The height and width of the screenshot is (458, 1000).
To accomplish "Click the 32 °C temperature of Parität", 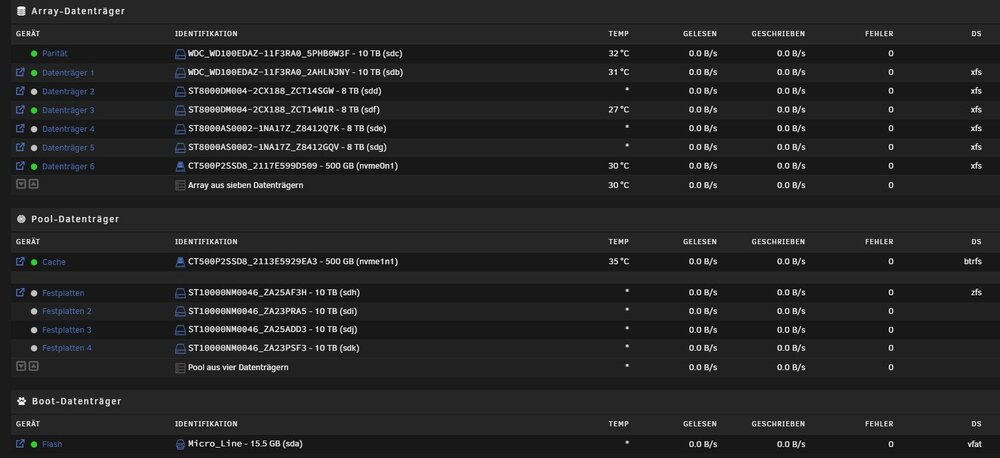I will [619, 54].
